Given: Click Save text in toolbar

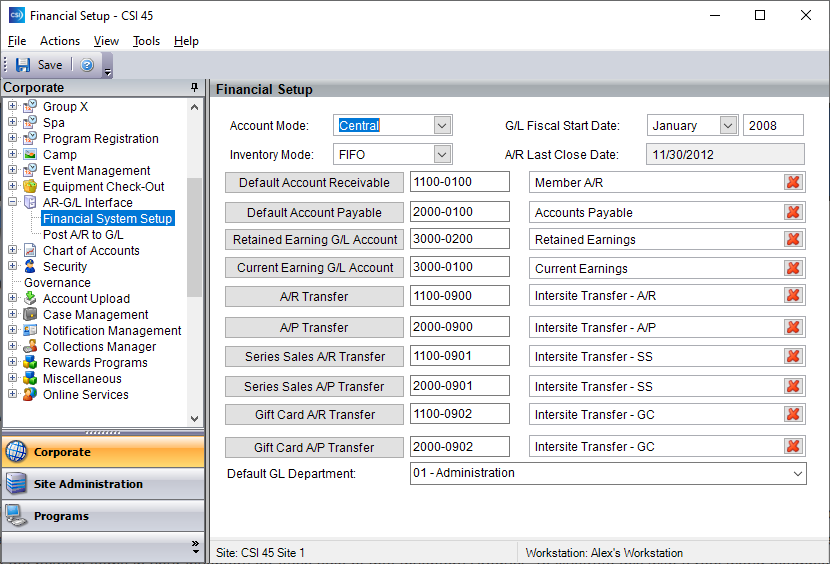Looking at the screenshot, I should point(50,65).
